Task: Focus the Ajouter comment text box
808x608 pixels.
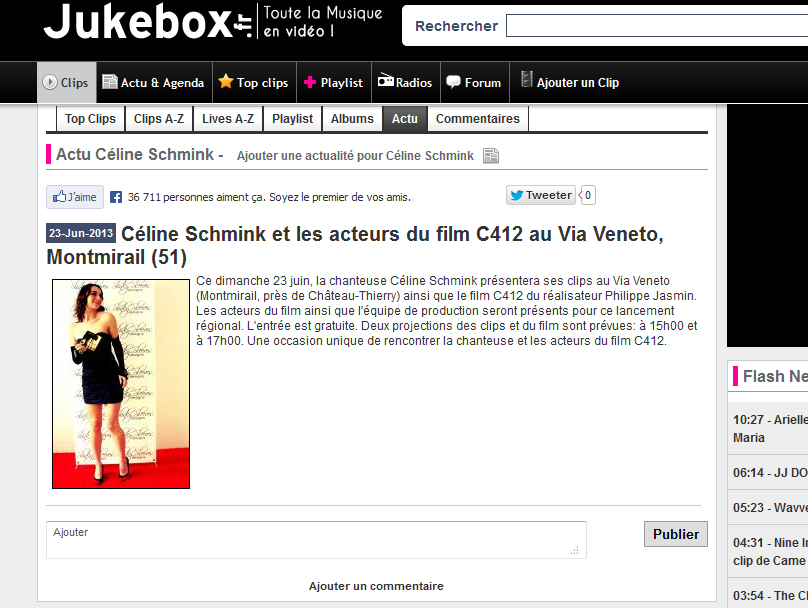Action: [316, 540]
